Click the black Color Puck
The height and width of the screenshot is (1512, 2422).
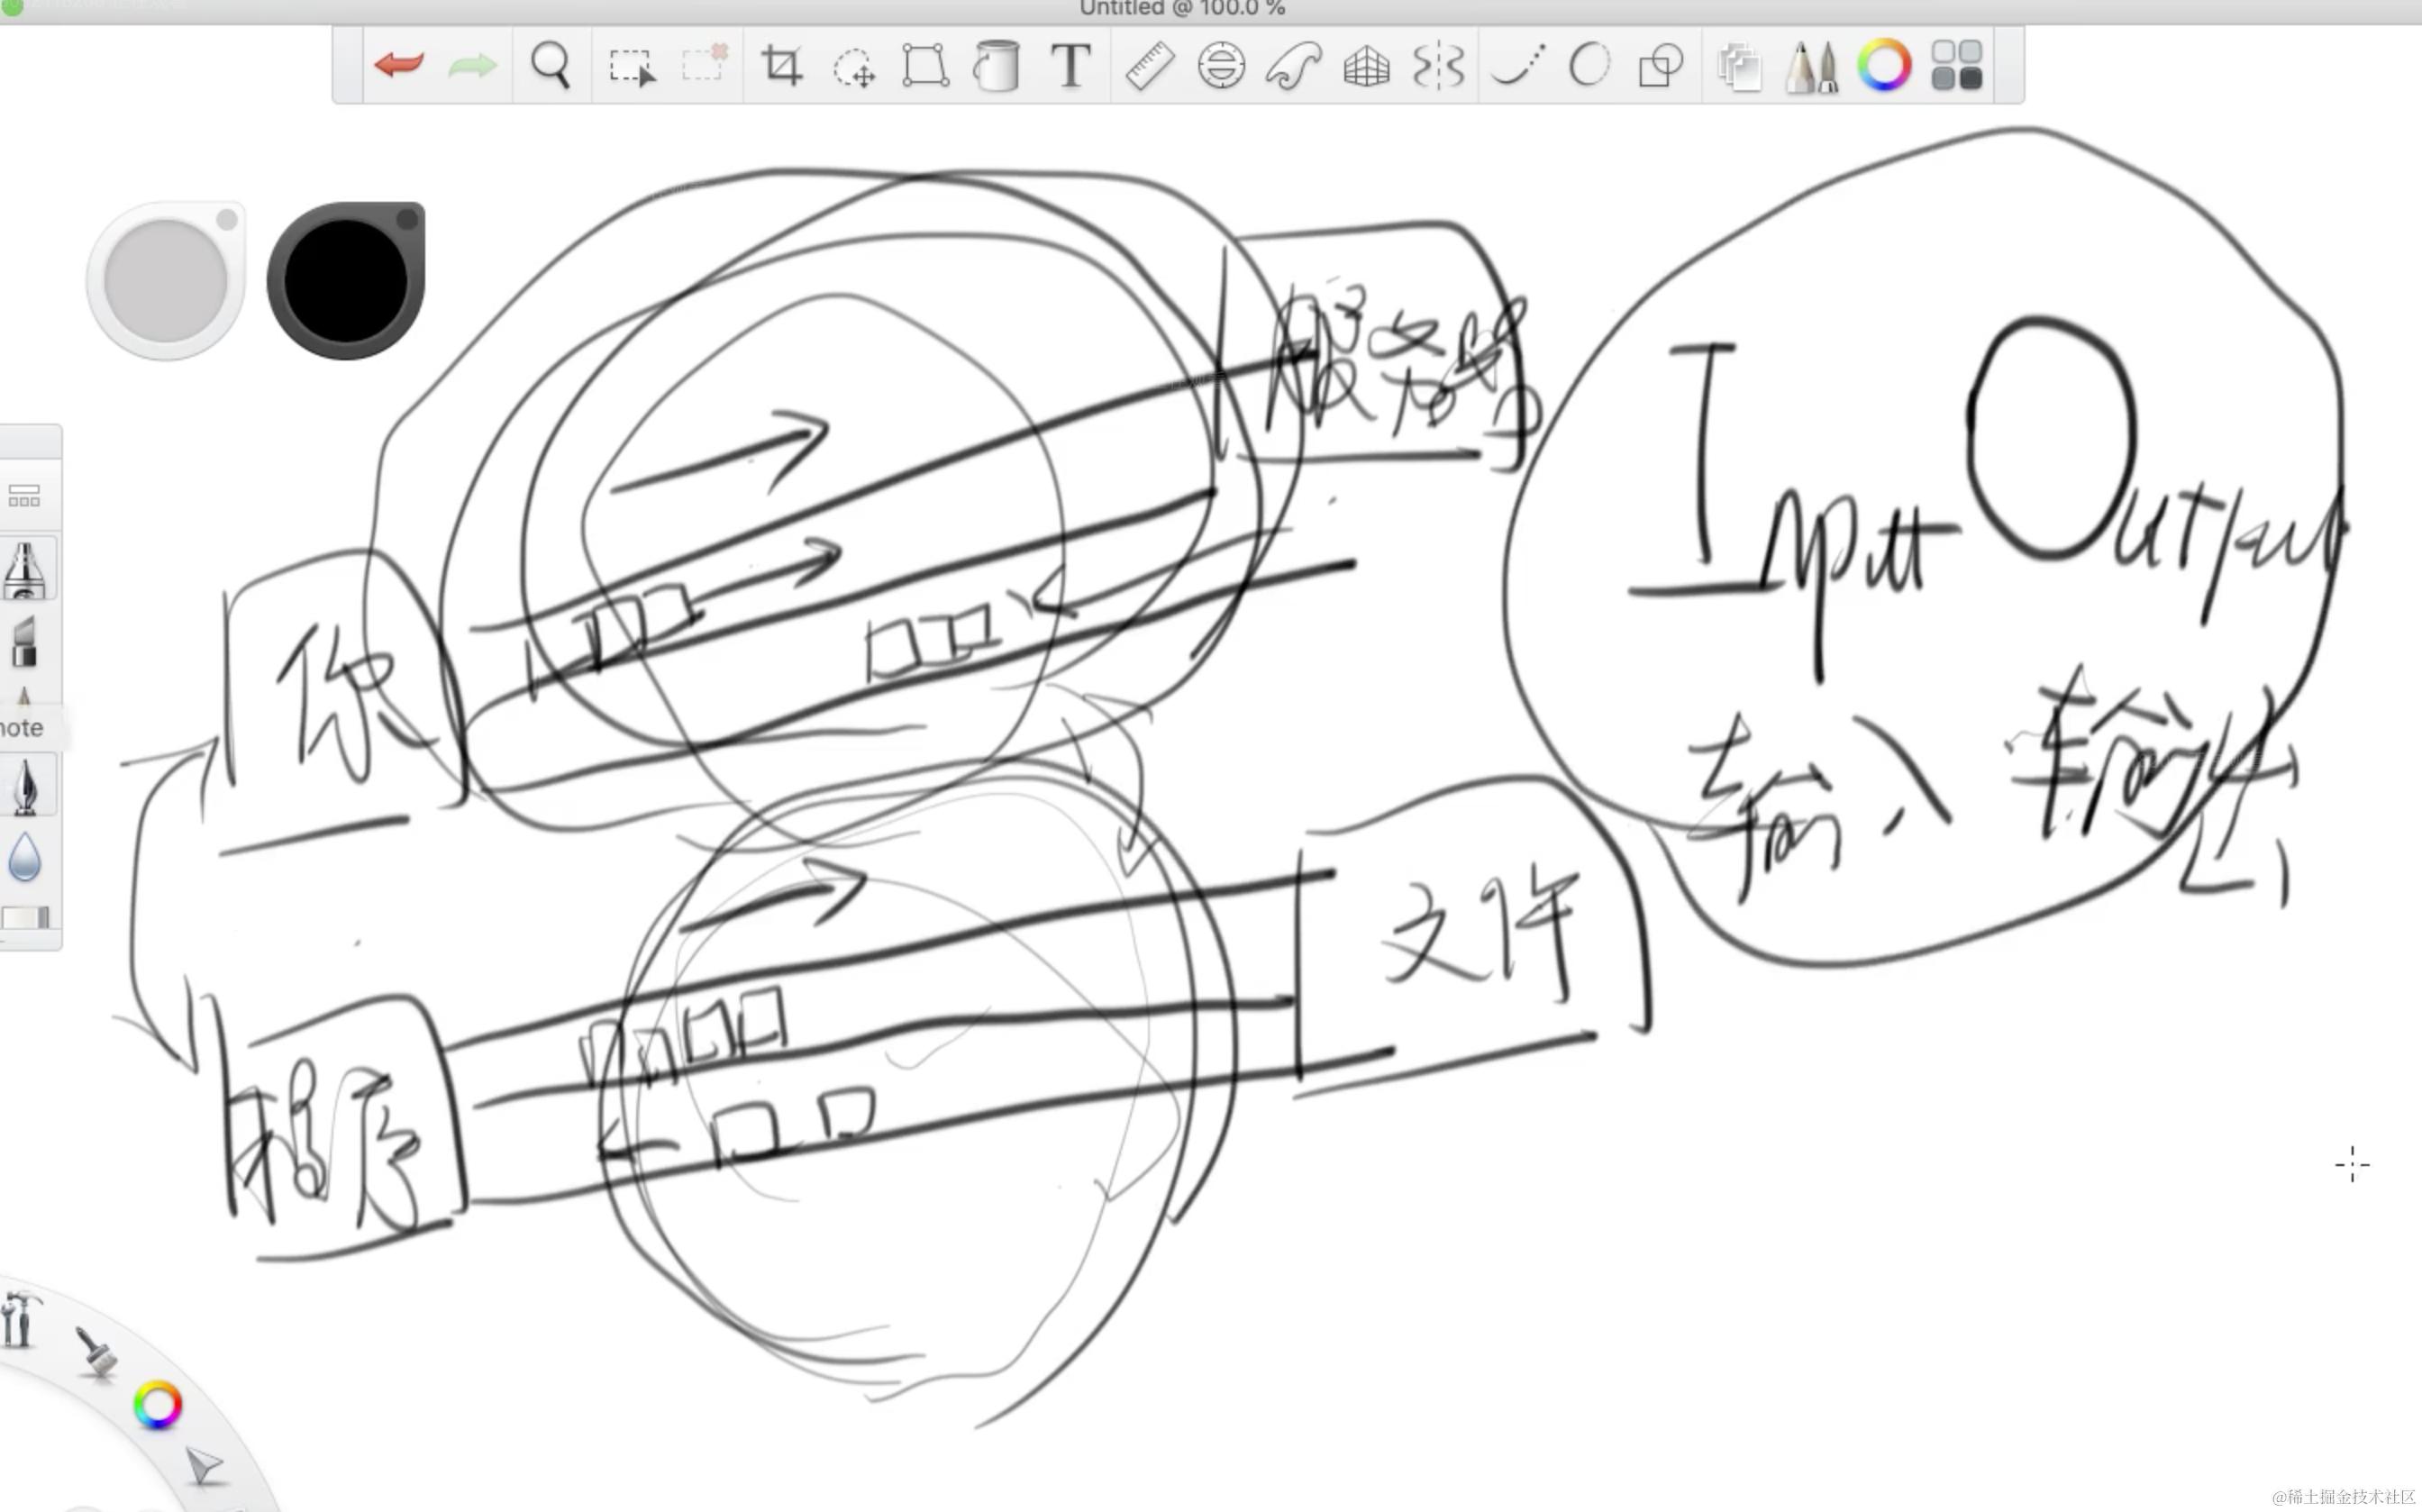pyautogui.click(x=346, y=281)
